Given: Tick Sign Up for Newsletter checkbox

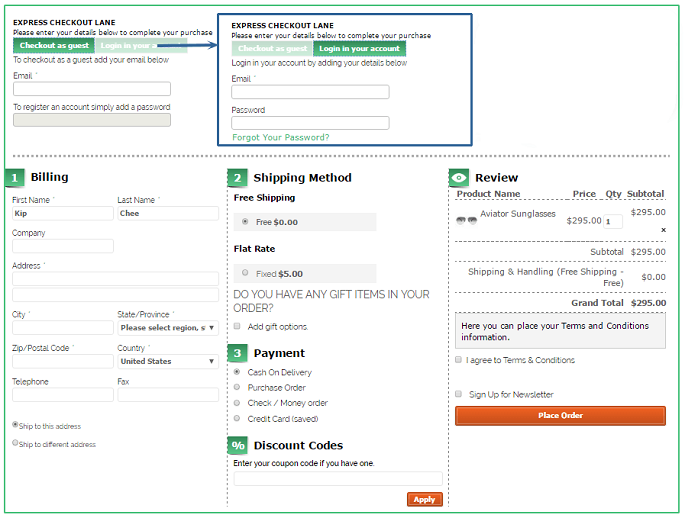Looking at the screenshot, I should (459, 394).
